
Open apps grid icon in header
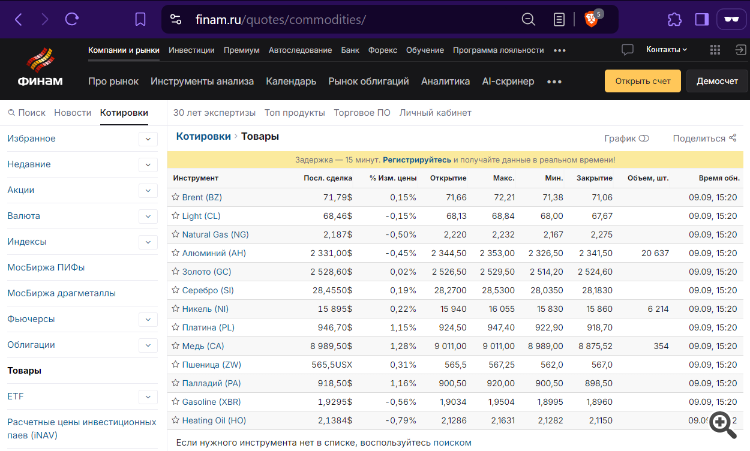(x=715, y=50)
